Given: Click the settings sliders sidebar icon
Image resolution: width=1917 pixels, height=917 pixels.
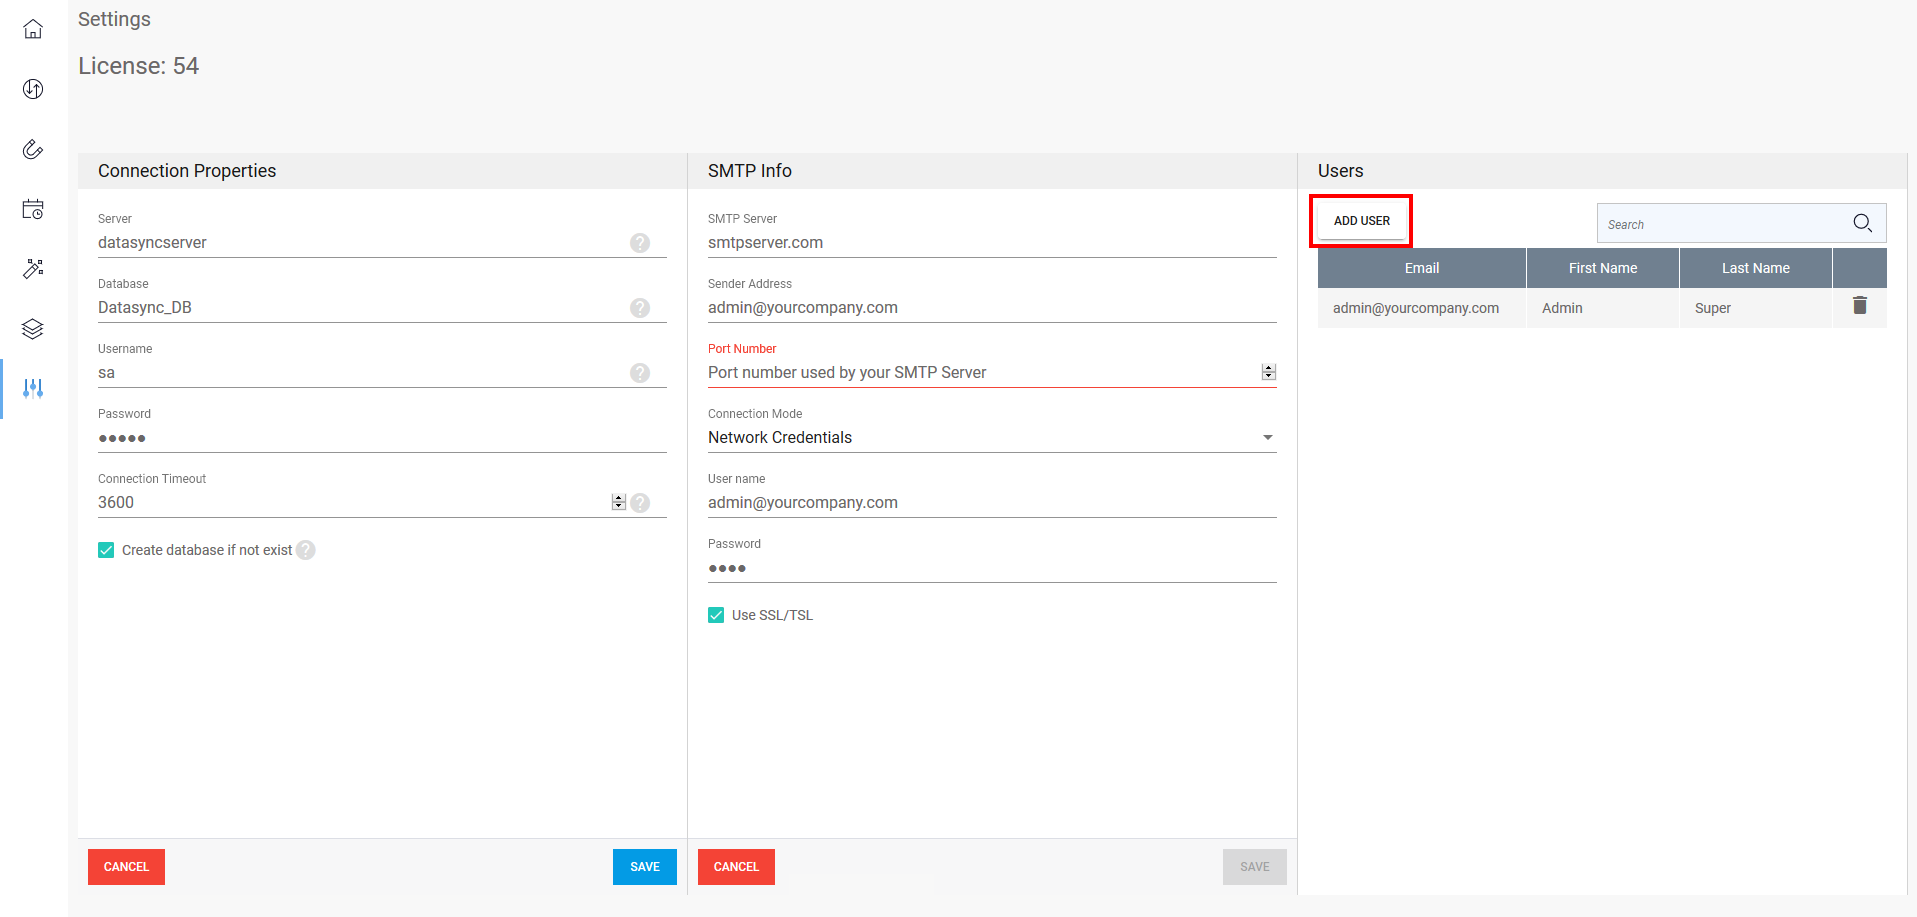Looking at the screenshot, I should [33, 388].
